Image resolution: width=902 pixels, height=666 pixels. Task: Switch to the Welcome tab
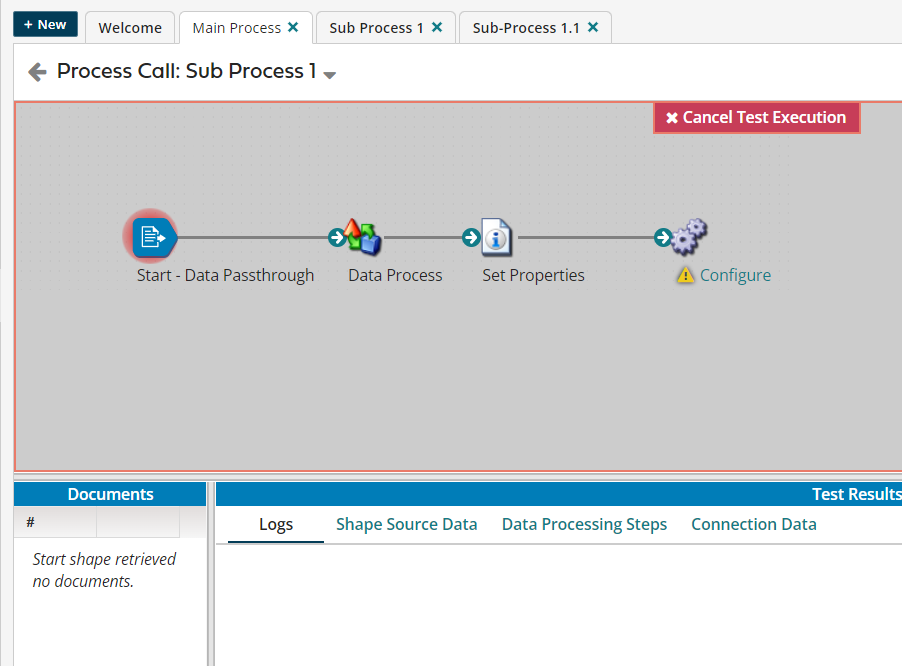point(130,28)
